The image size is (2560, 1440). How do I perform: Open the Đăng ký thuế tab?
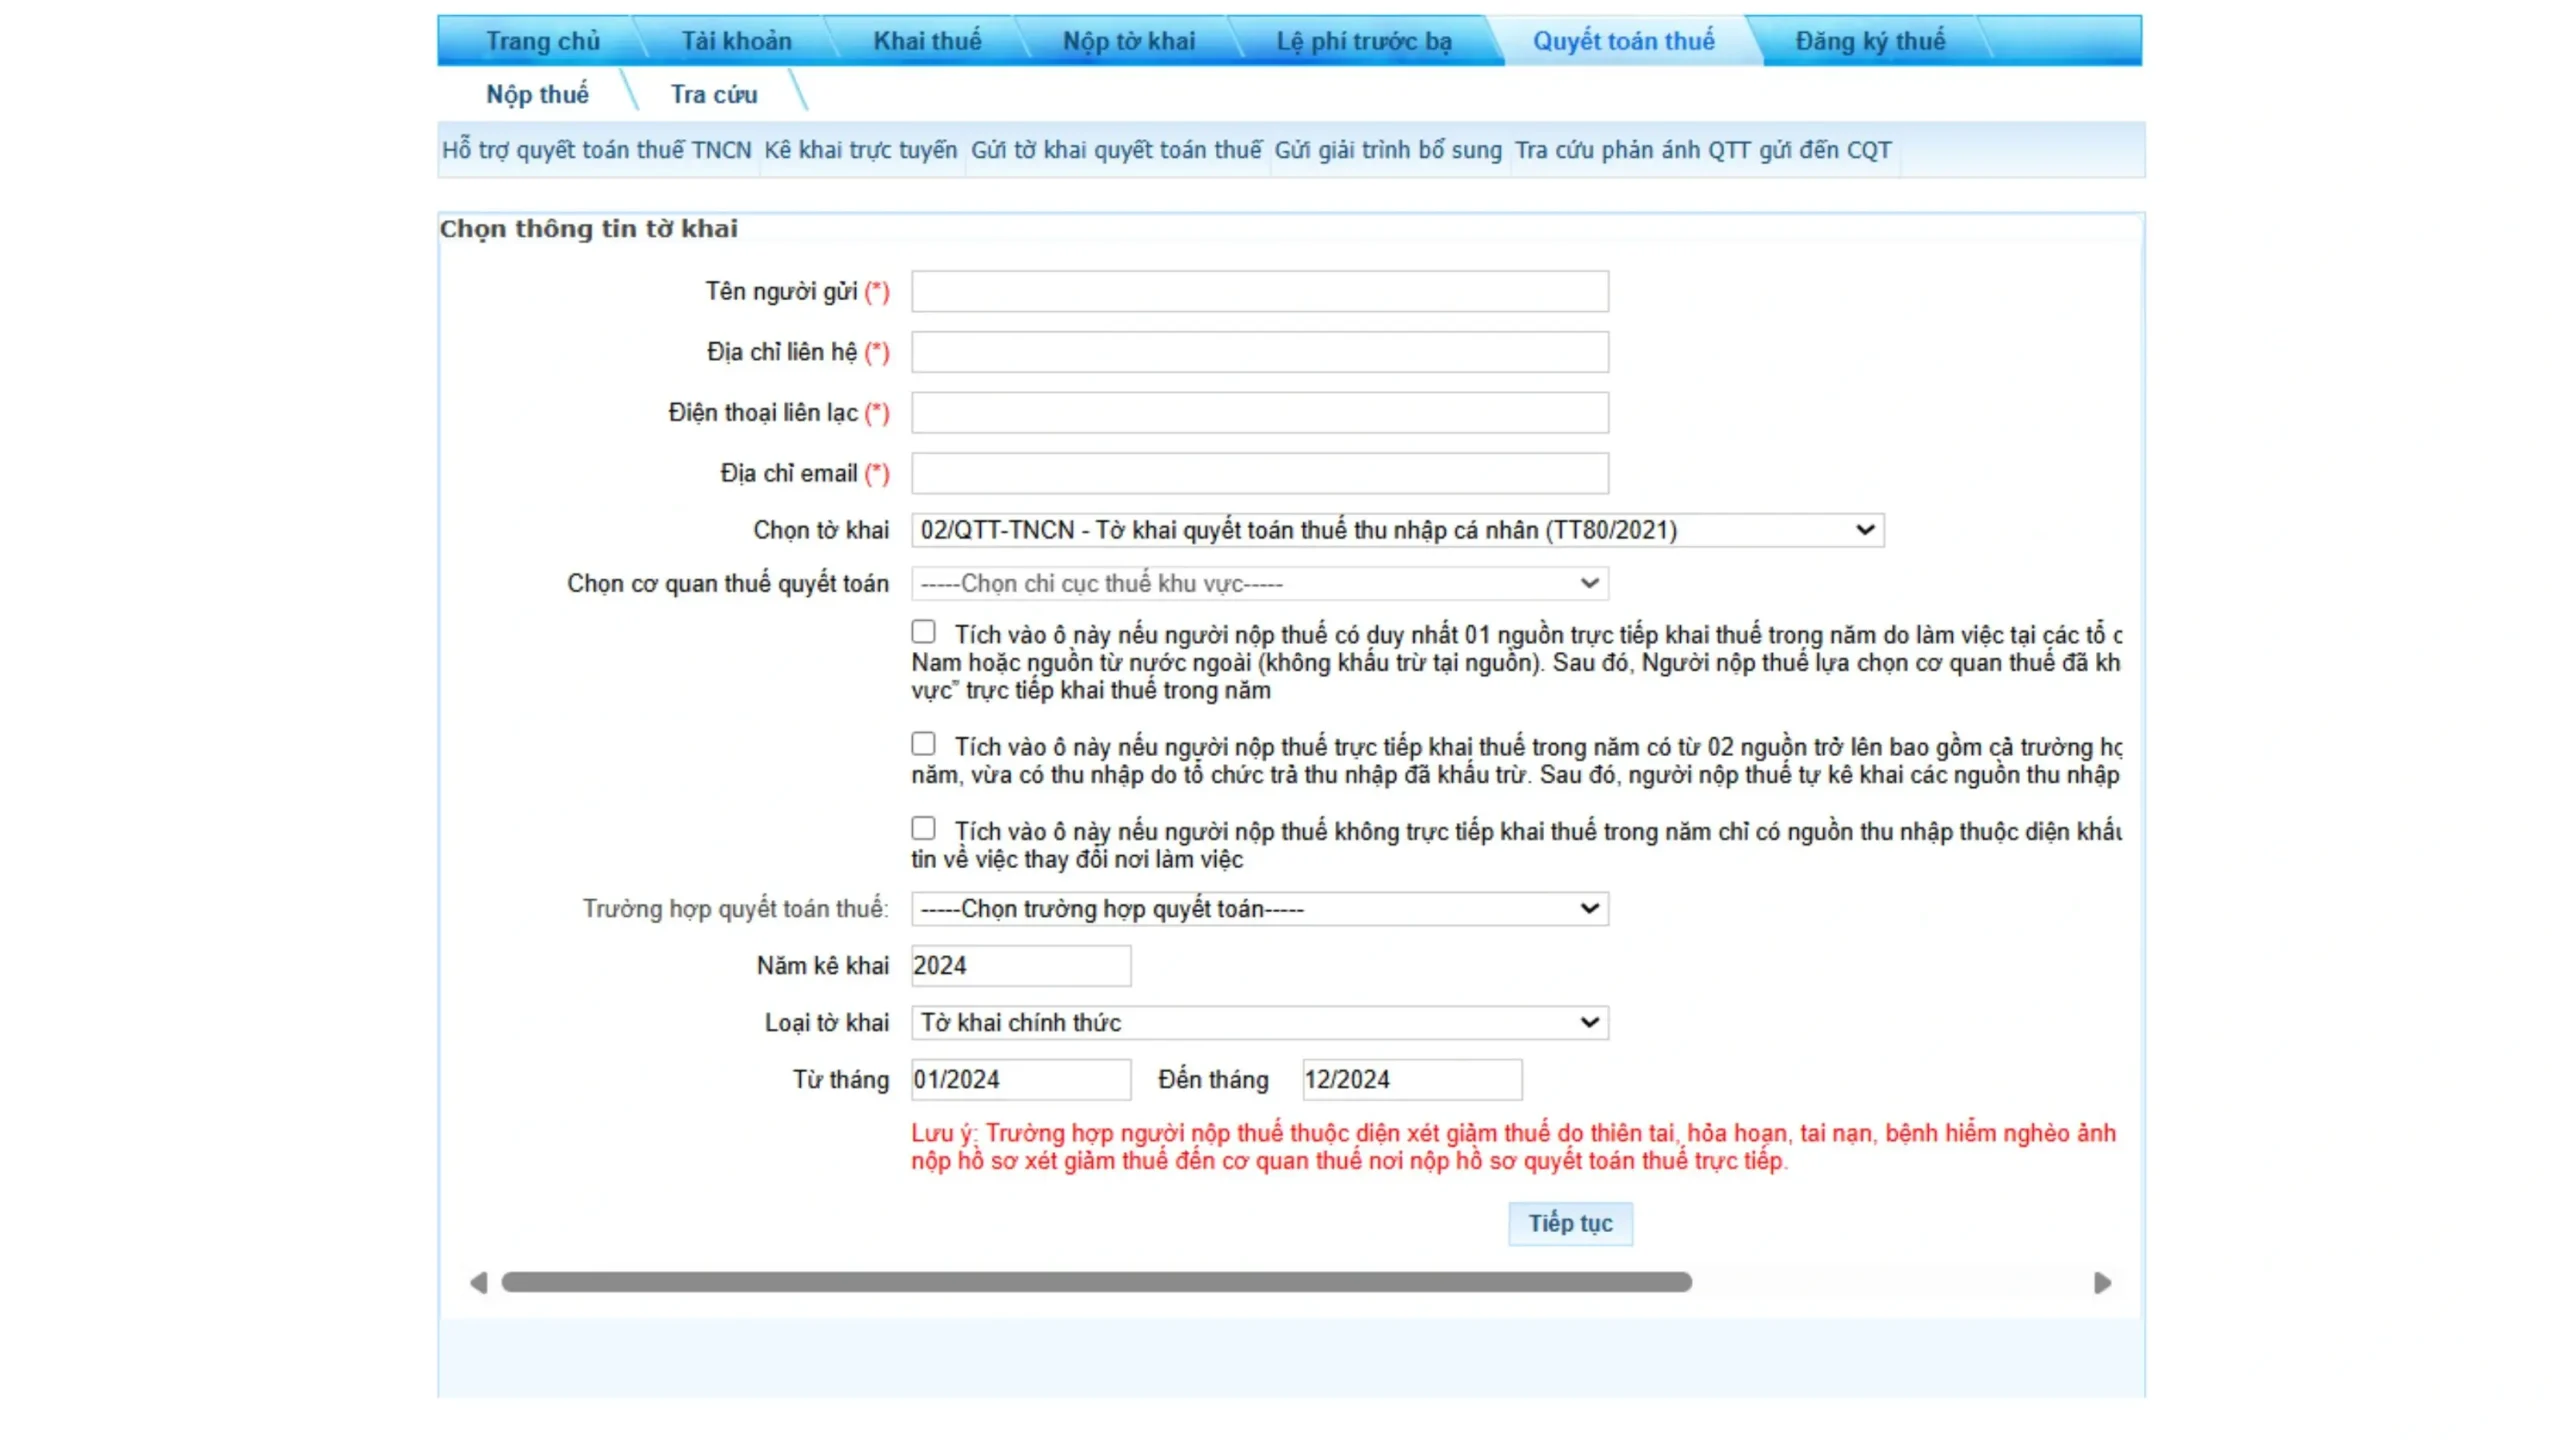click(1869, 41)
